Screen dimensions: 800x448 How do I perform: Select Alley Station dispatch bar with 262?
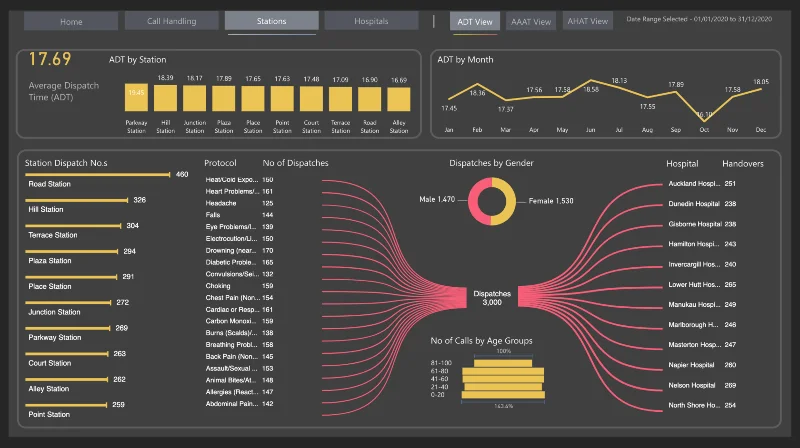click(66, 379)
